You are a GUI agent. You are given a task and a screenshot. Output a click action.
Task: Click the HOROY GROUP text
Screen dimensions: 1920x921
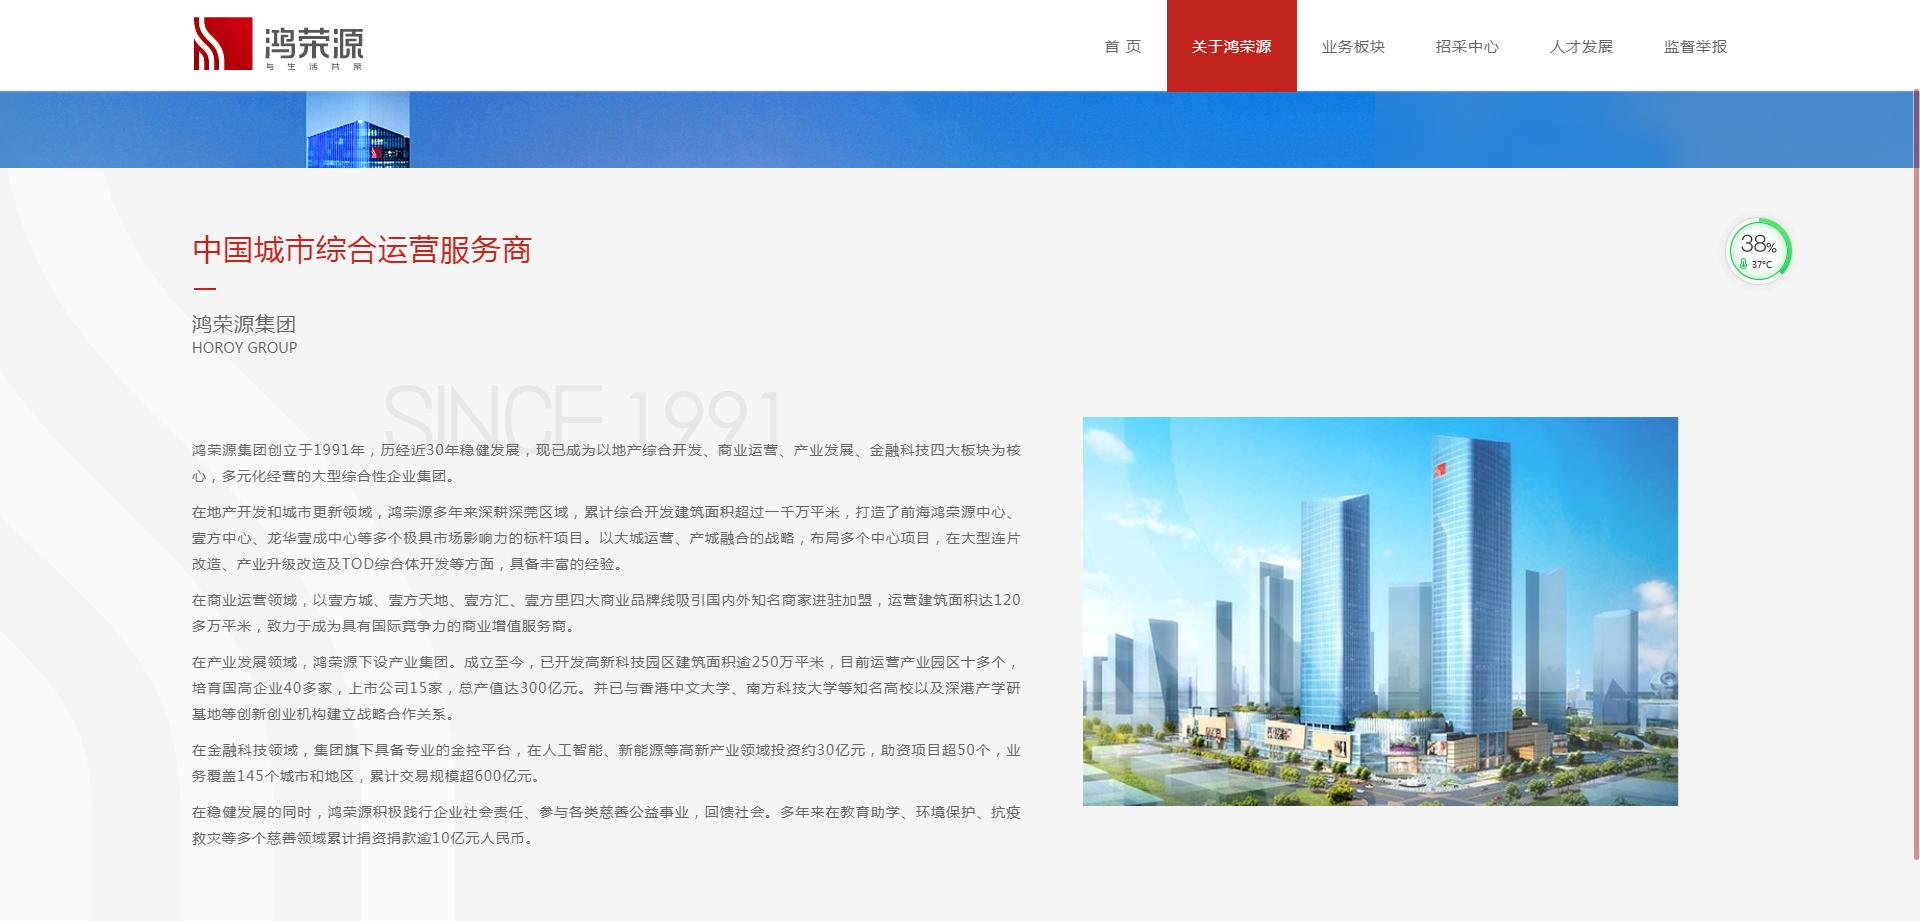point(244,348)
